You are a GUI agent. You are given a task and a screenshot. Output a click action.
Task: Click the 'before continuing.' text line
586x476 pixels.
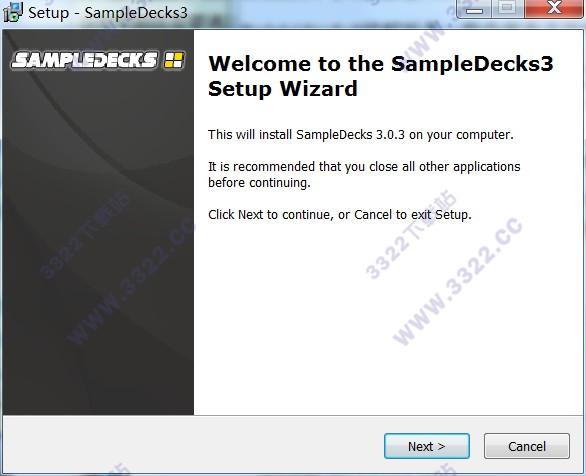click(x=259, y=183)
